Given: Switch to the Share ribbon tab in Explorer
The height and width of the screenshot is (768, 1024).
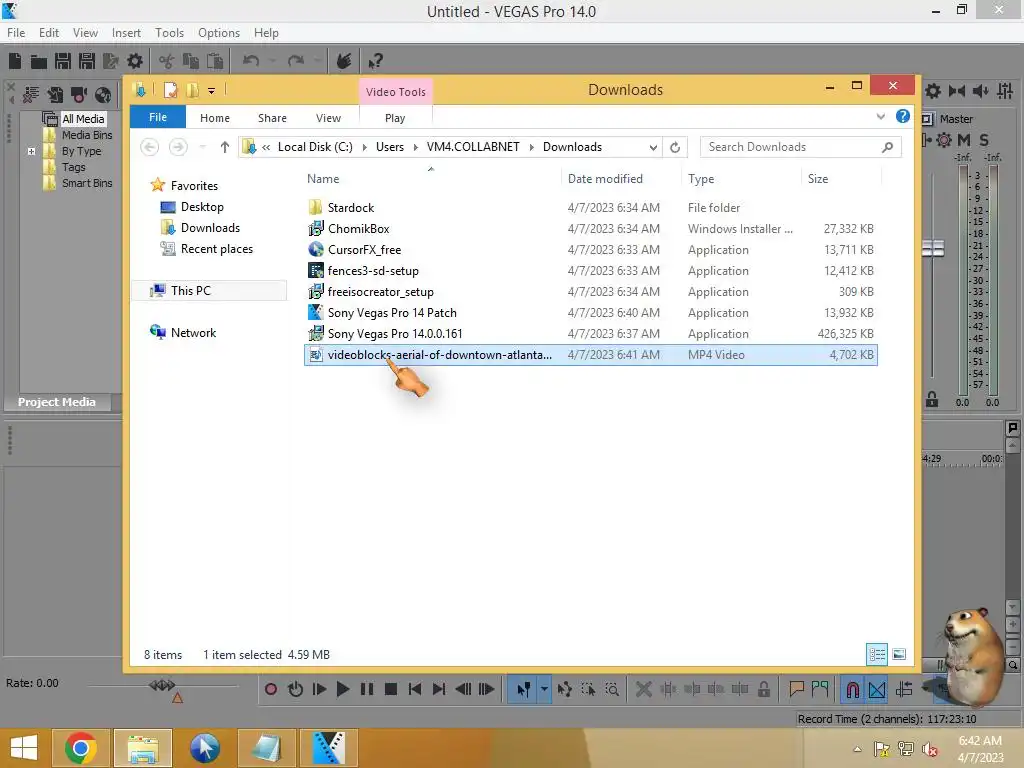Looking at the screenshot, I should click(x=272, y=118).
